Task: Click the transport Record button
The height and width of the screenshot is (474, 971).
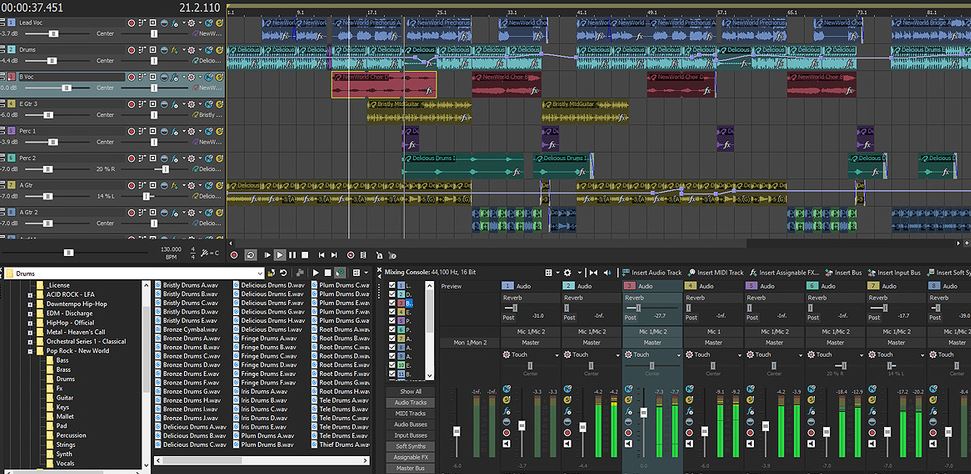Action: coord(234,255)
